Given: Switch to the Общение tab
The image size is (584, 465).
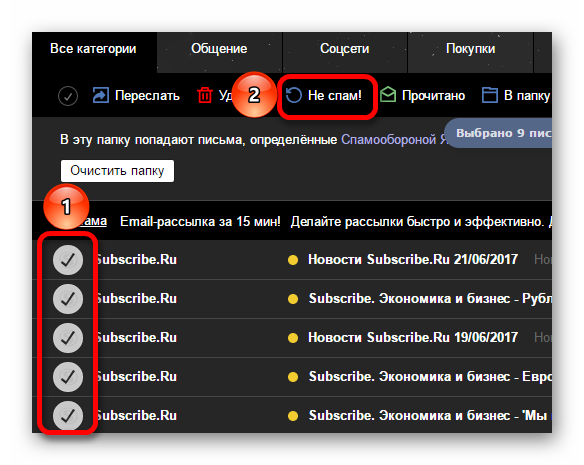Looking at the screenshot, I should [x=219, y=52].
